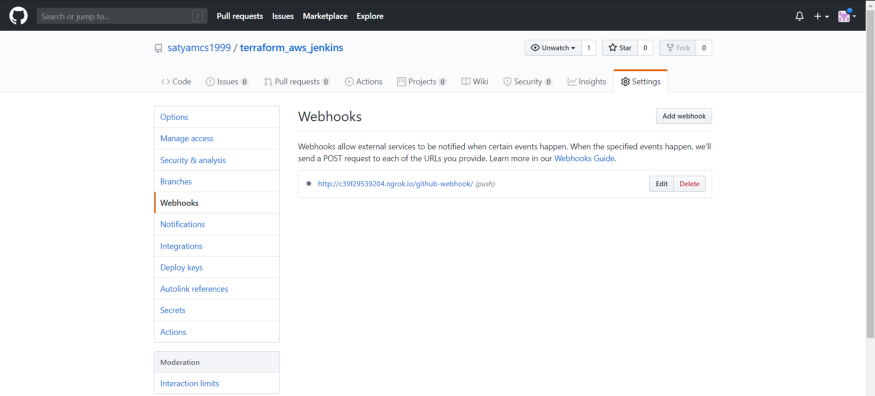Open the user avatar menu
The height and width of the screenshot is (396, 875).
pos(847,16)
